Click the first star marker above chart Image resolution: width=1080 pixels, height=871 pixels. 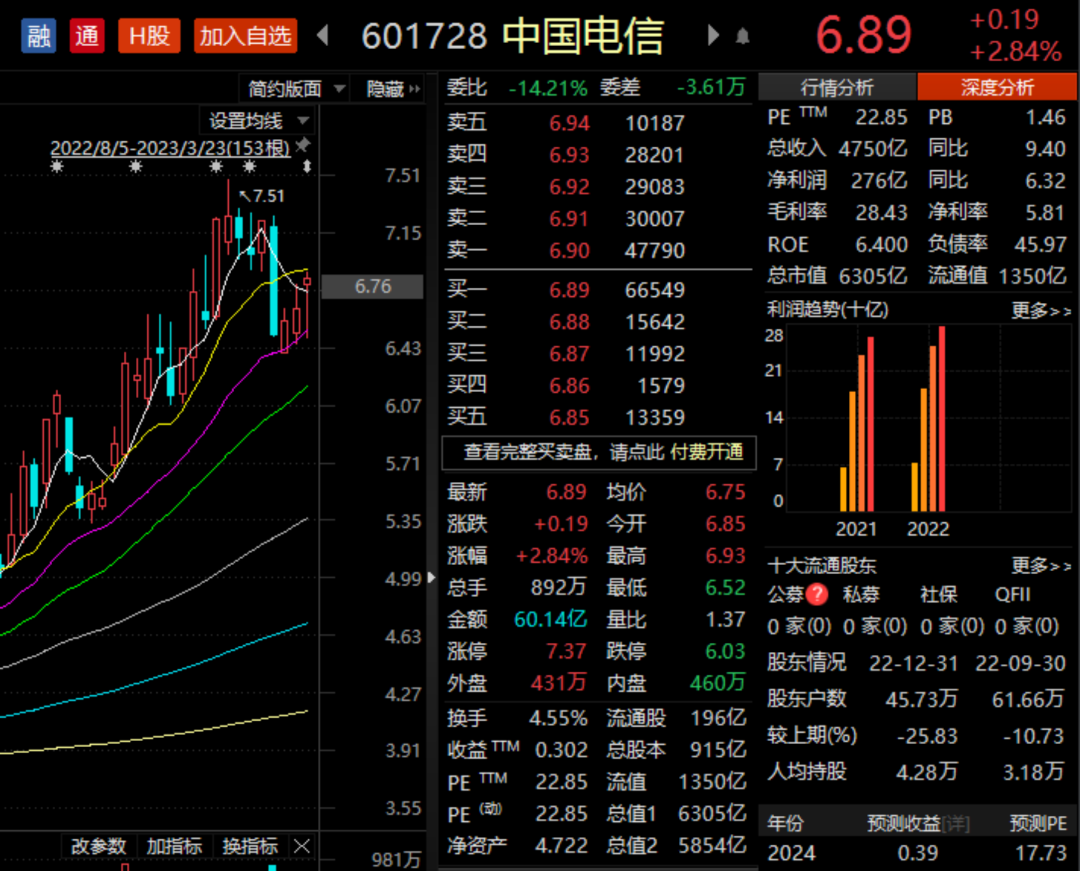tap(57, 166)
